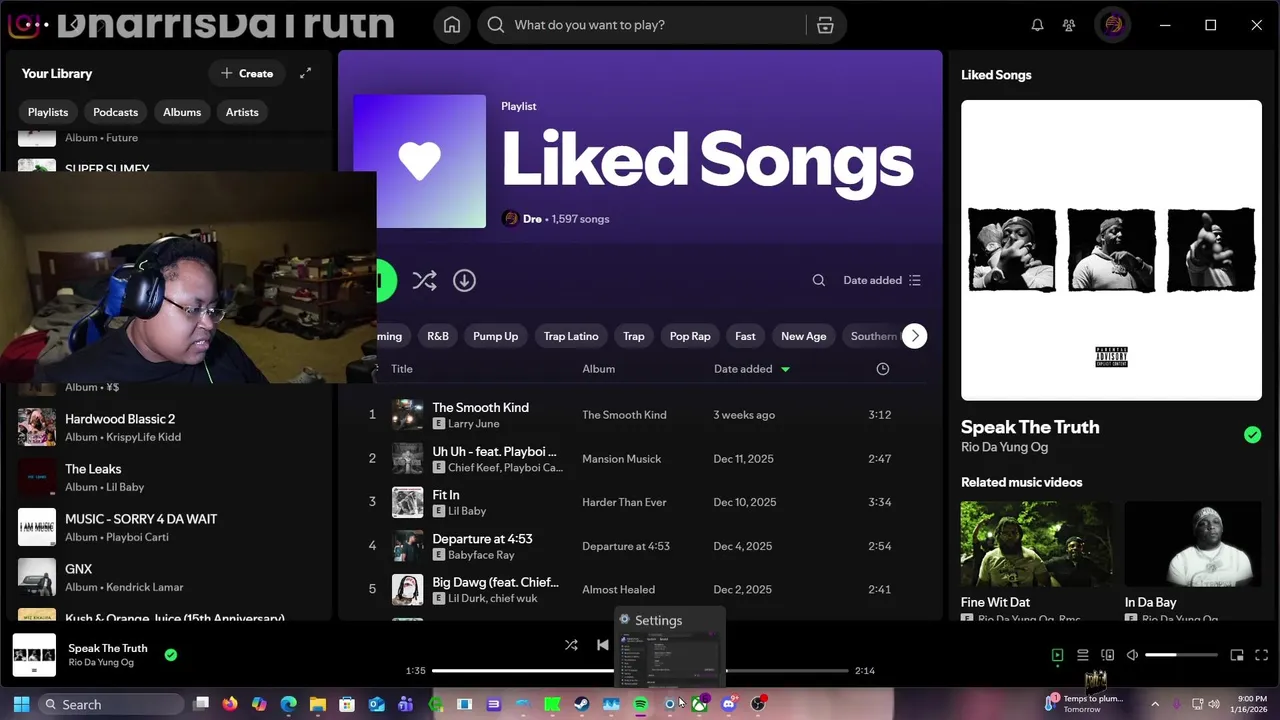The height and width of the screenshot is (720, 1280).
Task: Toggle liked checkmark beside Speak The Truth panel title
Action: pyautogui.click(x=1252, y=435)
